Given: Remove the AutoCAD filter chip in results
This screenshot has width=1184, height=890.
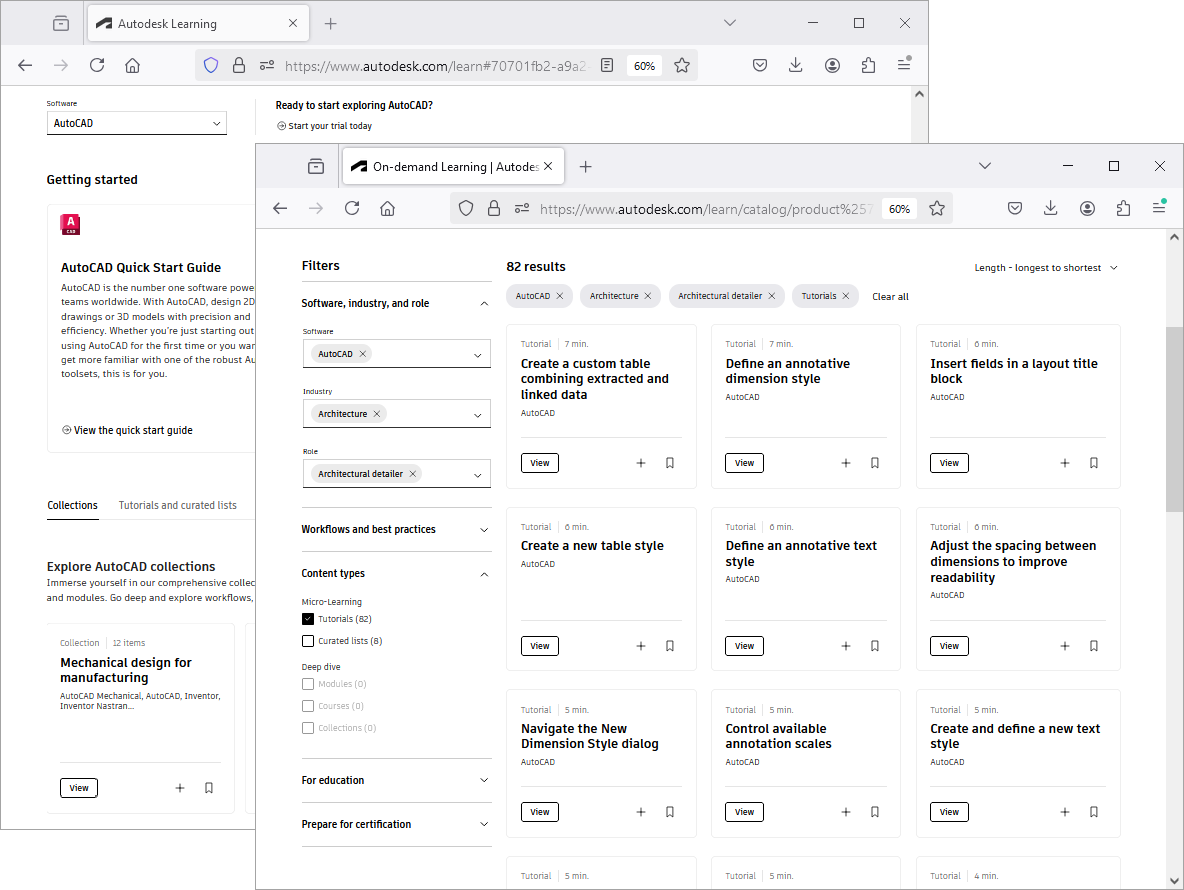Looking at the screenshot, I should (x=560, y=296).
